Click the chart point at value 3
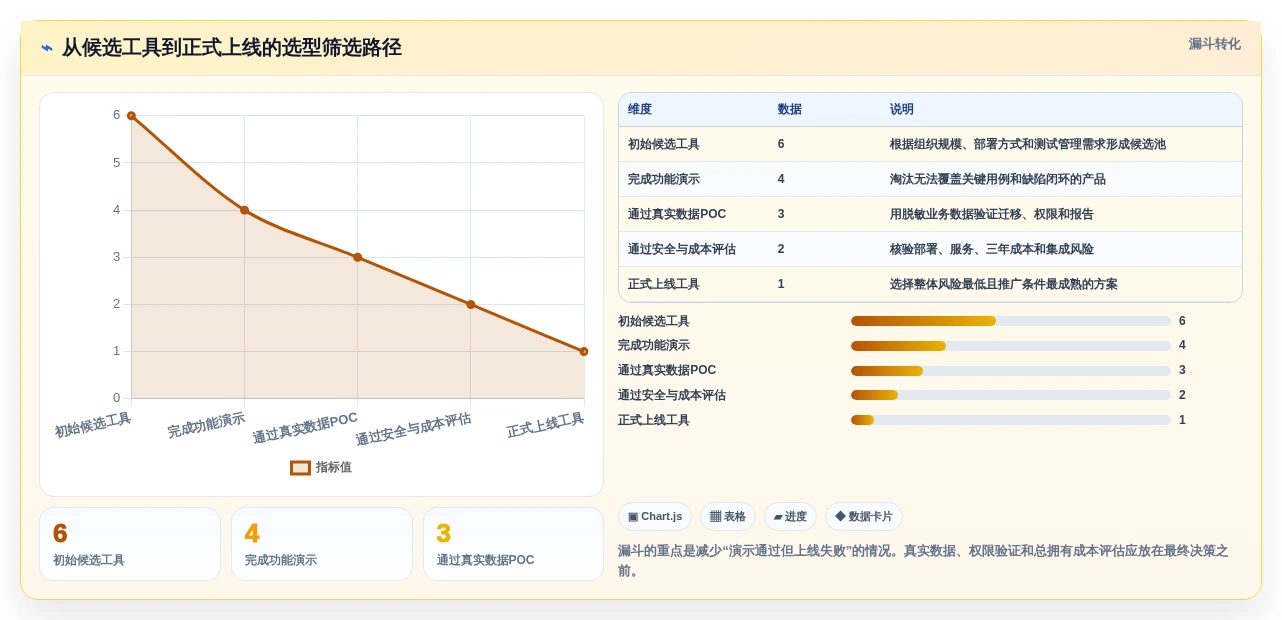The width and height of the screenshot is (1282, 620). coord(357,257)
